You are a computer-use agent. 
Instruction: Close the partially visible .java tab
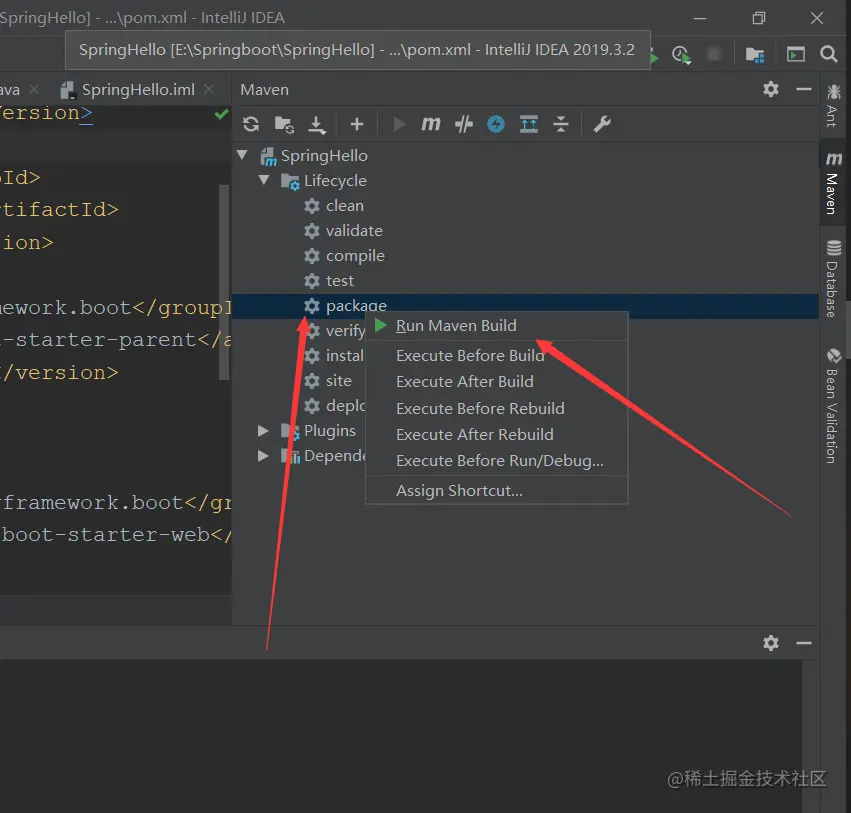tap(34, 89)
